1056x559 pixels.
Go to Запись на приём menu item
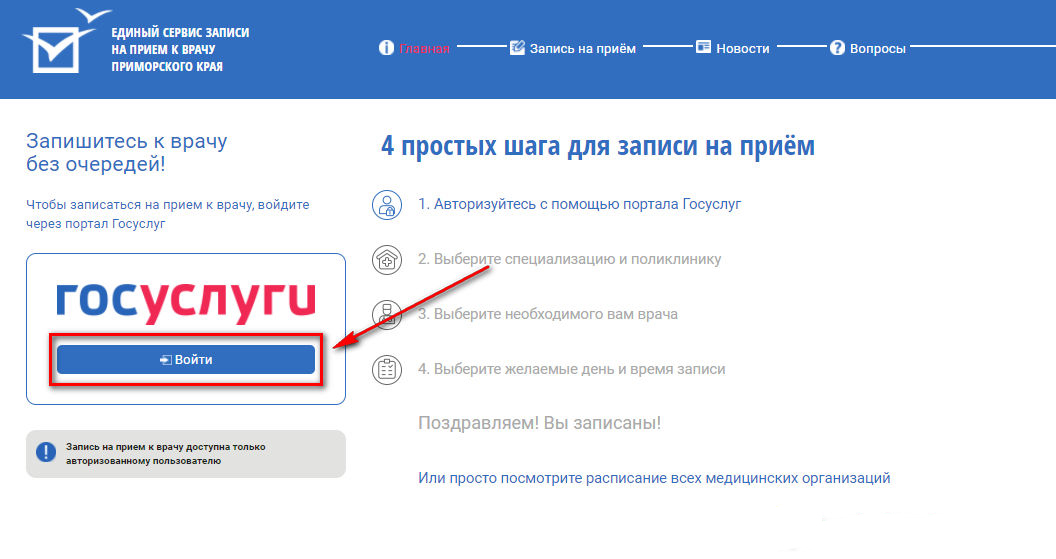[582, 48]
